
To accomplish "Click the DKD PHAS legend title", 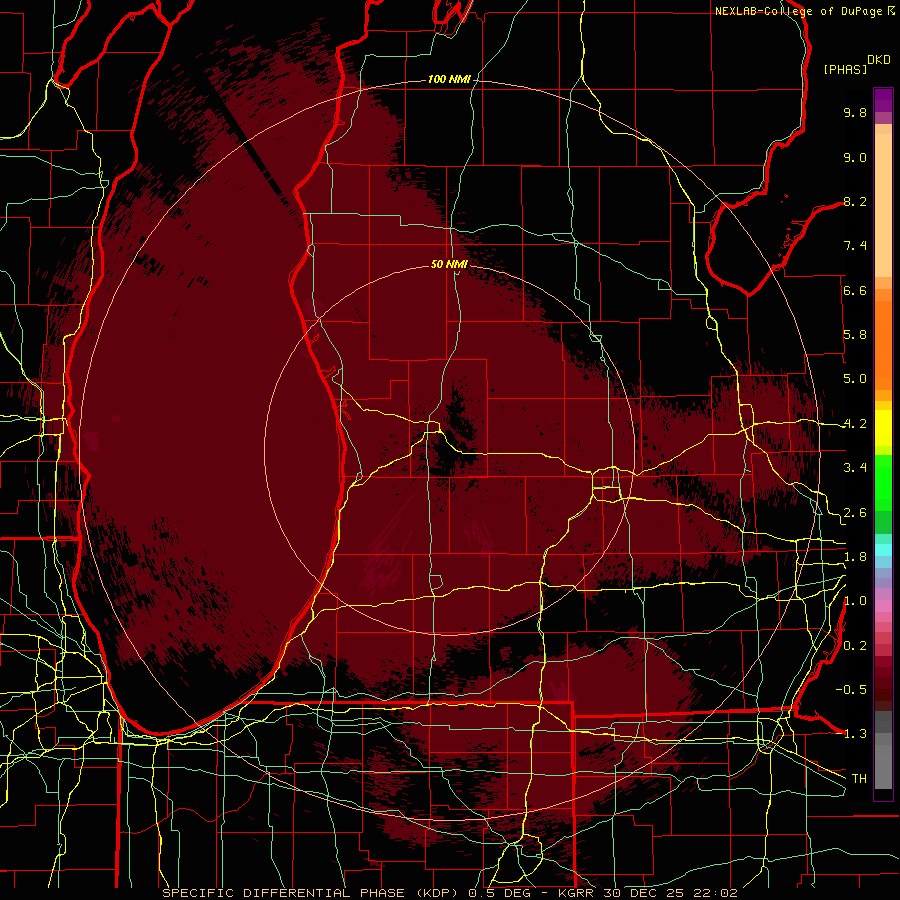I will point(857,65).
